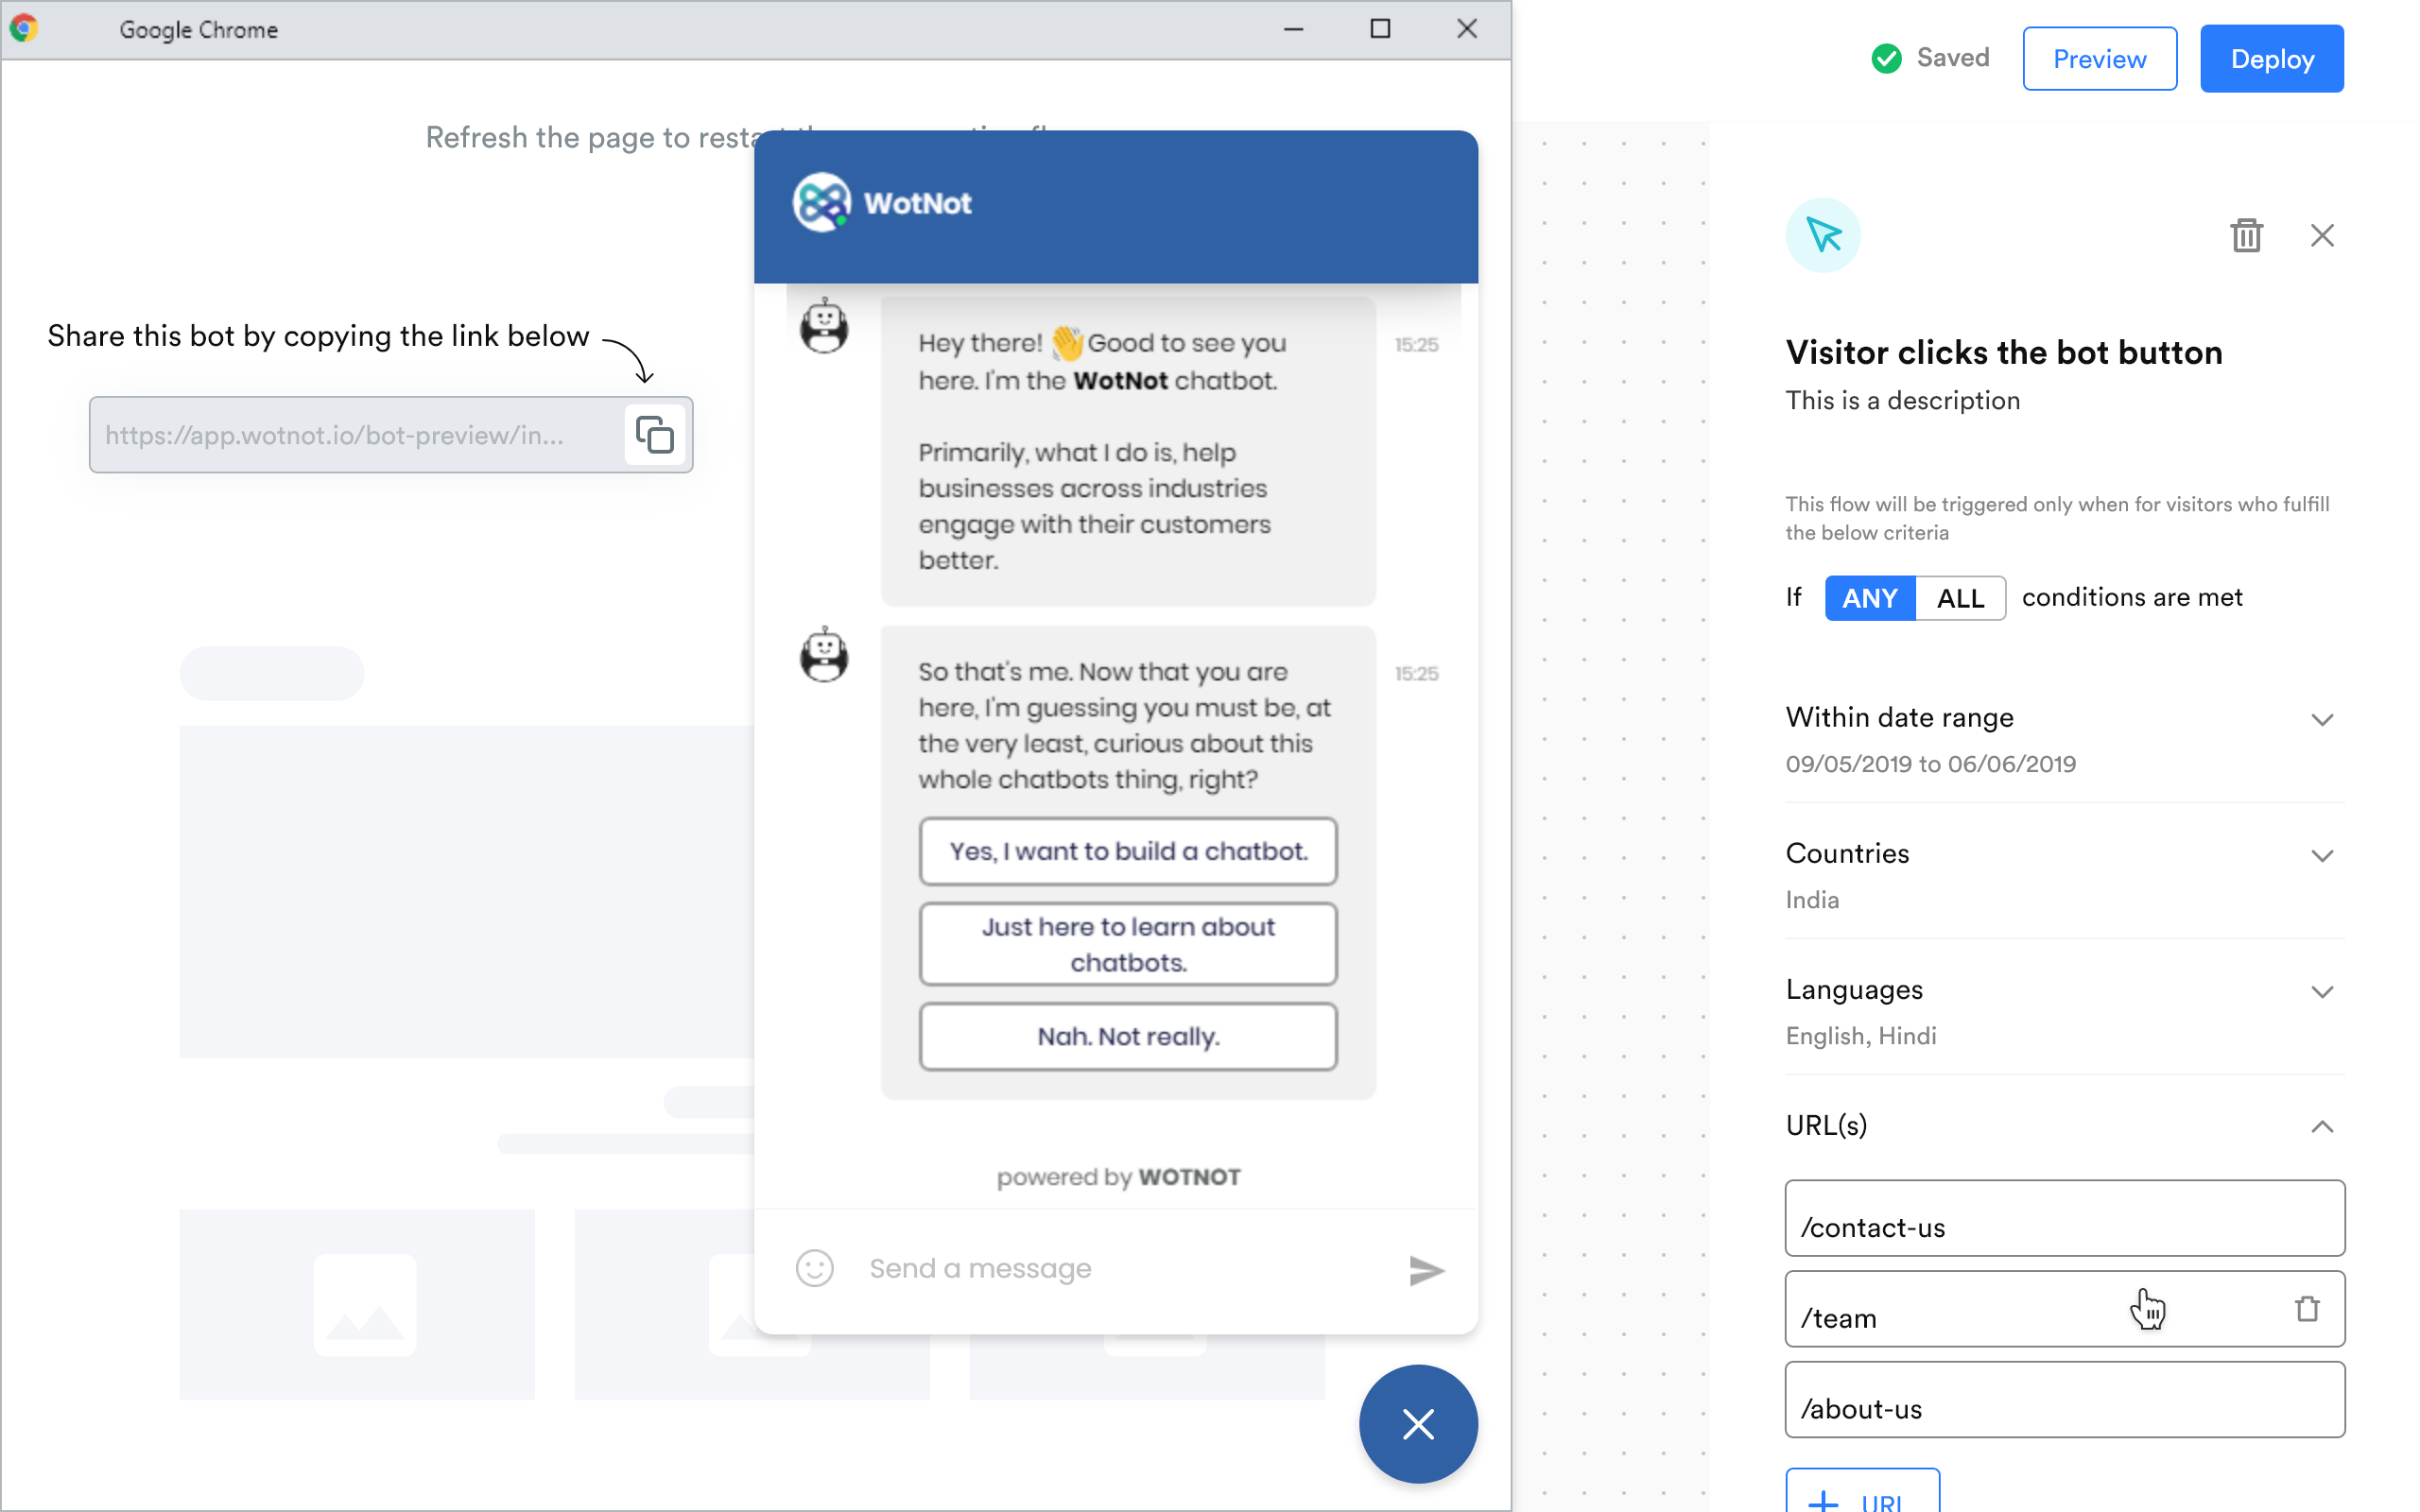Click the copy link icon
Image resolution: width=2420 pixels, height=1512 pixels.
655,435
